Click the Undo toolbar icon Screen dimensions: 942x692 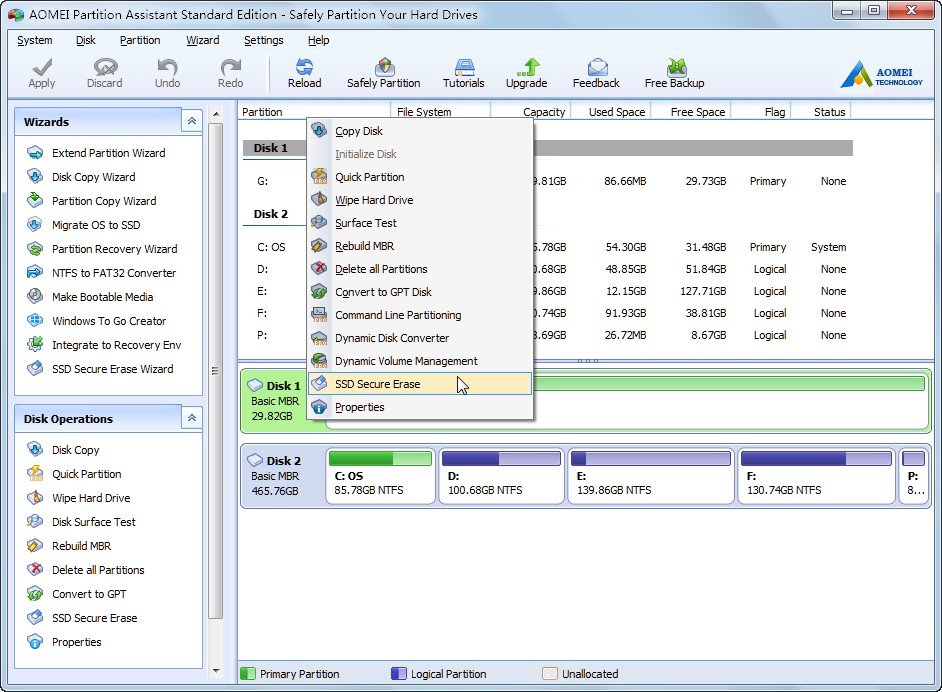click(167, 72)
